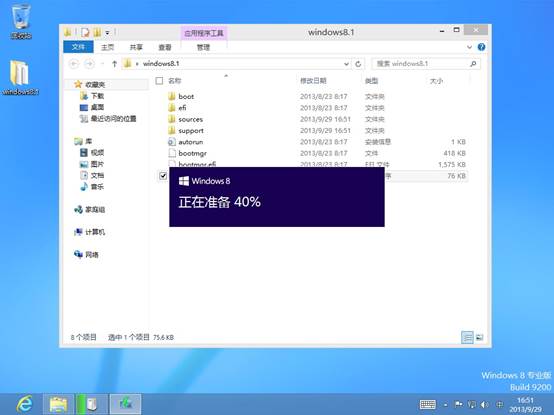
Task: Click the Action Center flag icon
Action: click(x=459, y=404)
